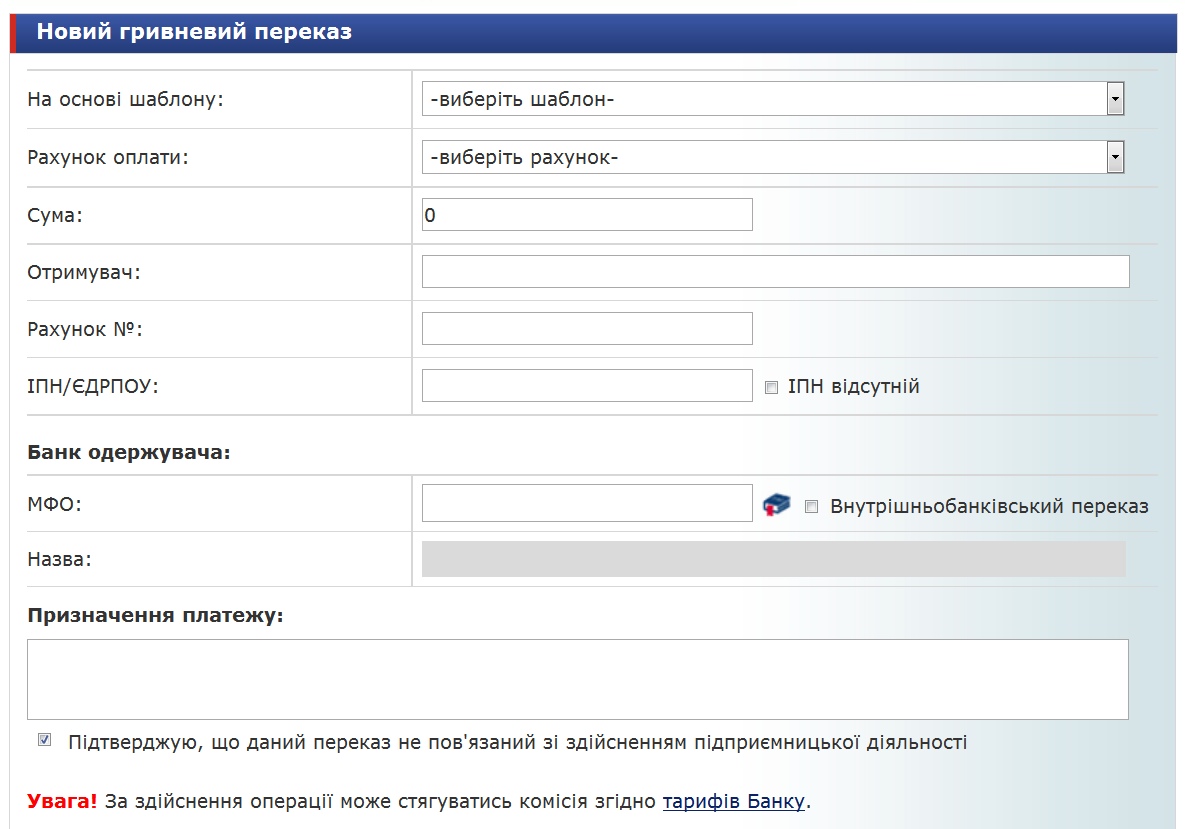
Task: Open the тарифів Банку link
Action: (734, 801)
